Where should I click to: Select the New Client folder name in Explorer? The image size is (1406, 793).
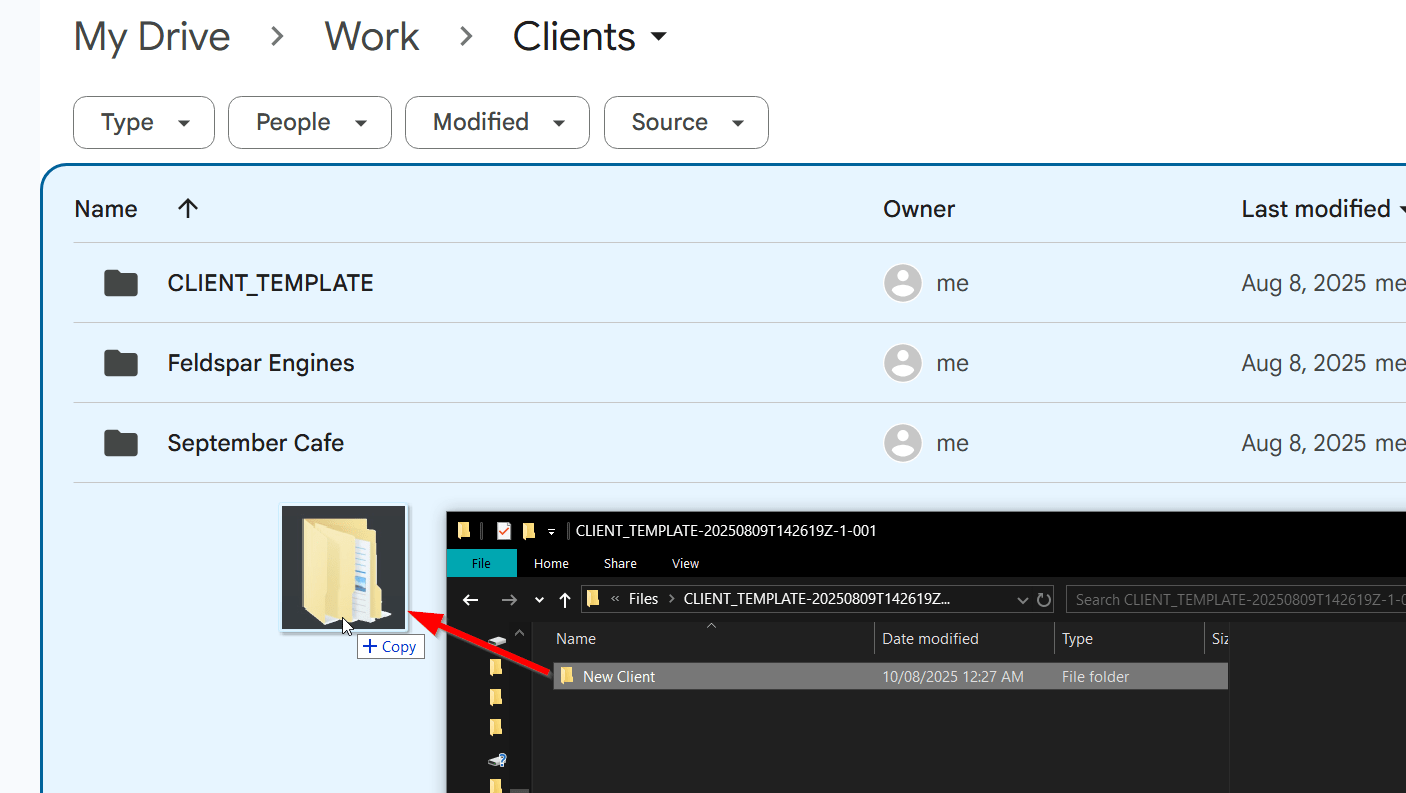(x=619, y=676)
